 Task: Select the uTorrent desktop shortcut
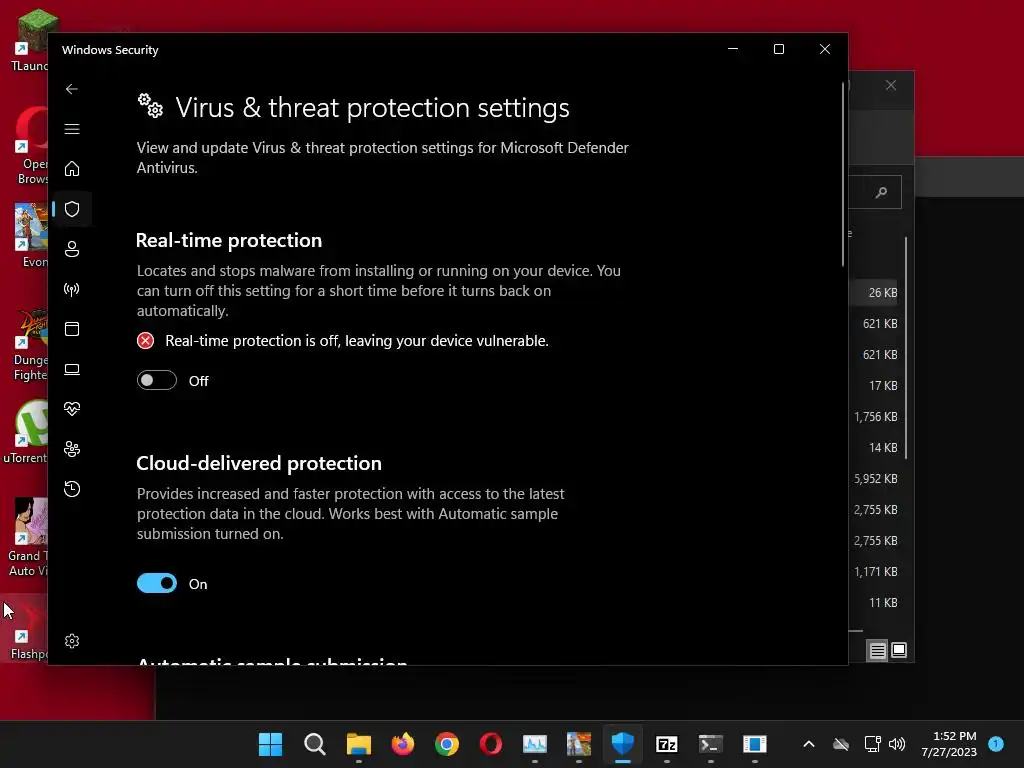click(x=26, y=431)
